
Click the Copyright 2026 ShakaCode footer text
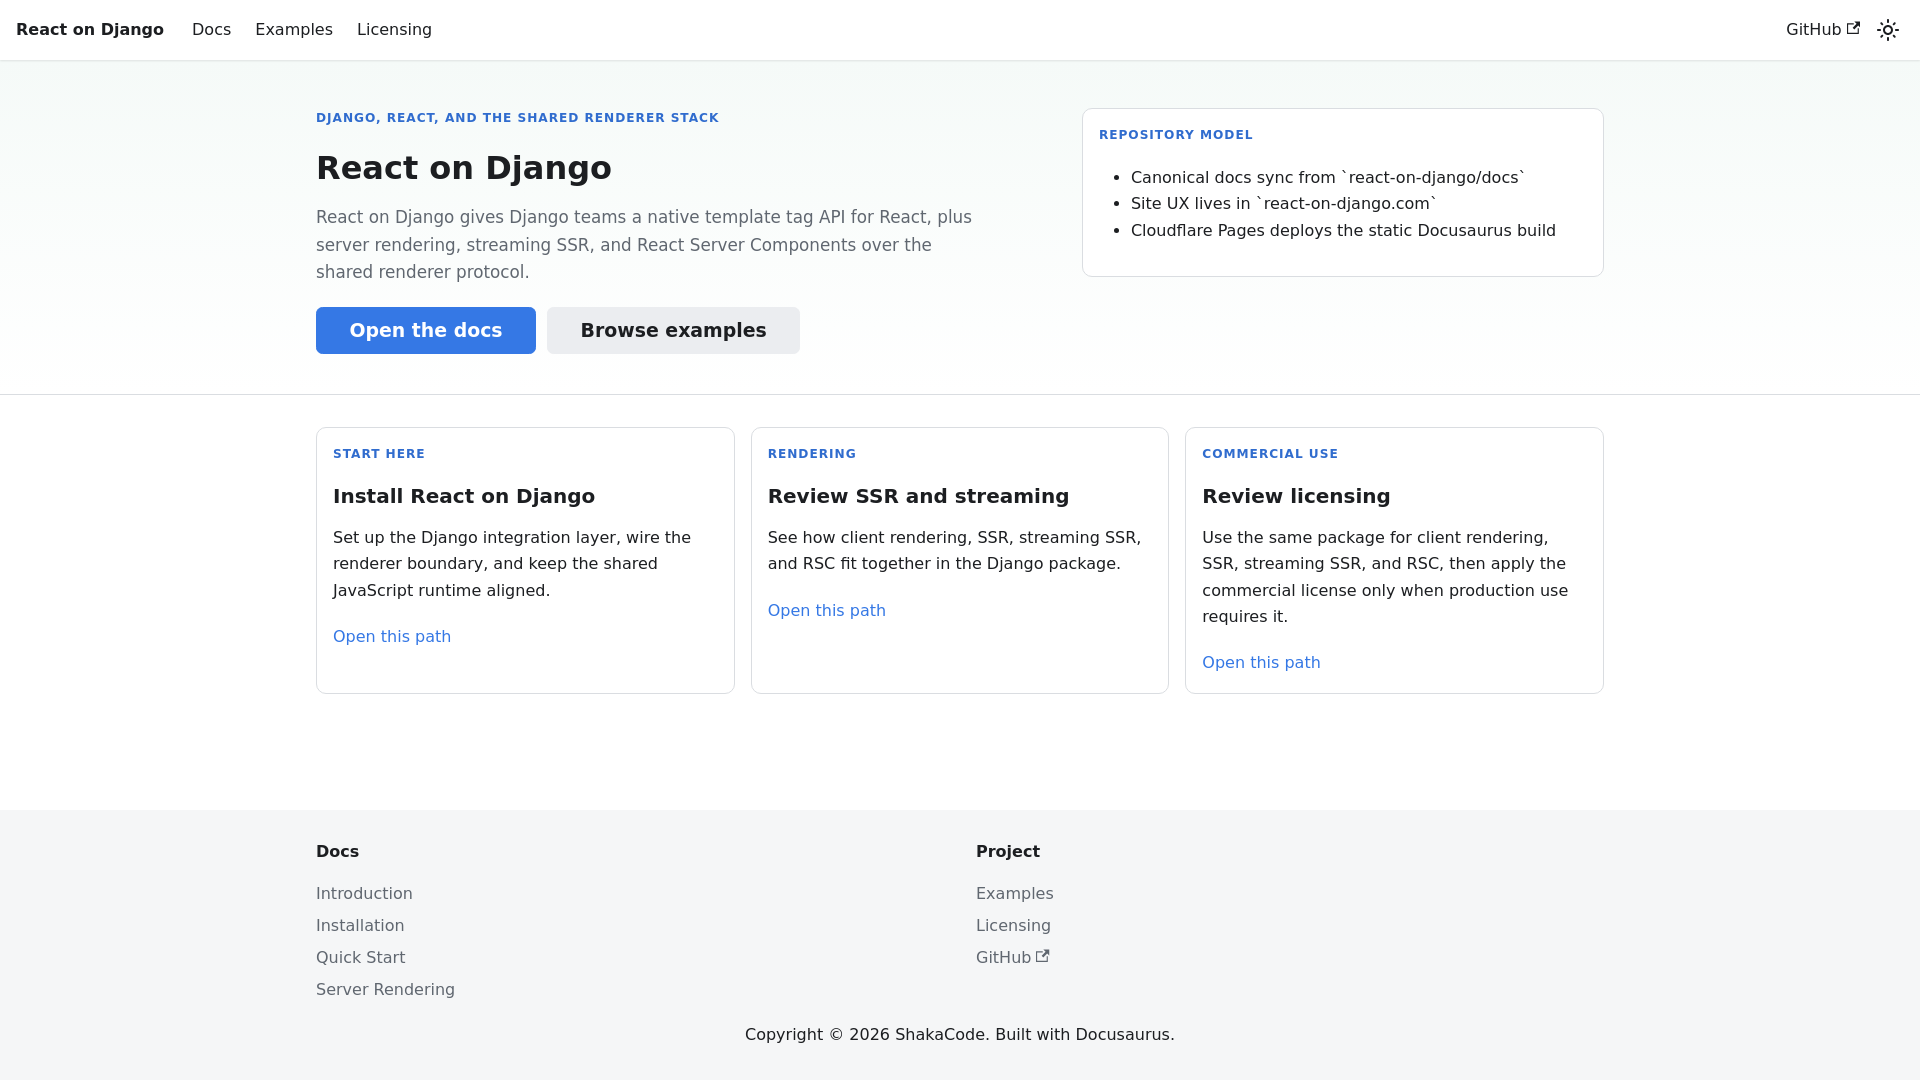960,1035
